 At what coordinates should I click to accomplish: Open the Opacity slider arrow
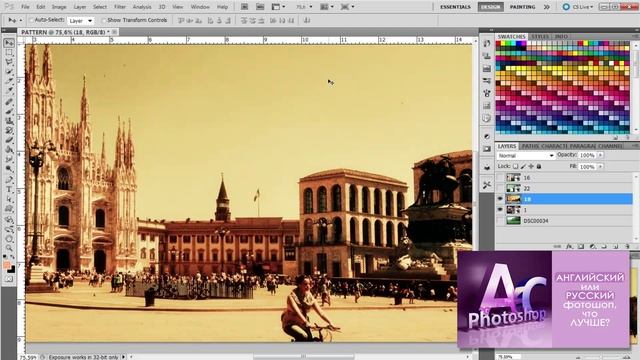[600, 155]
